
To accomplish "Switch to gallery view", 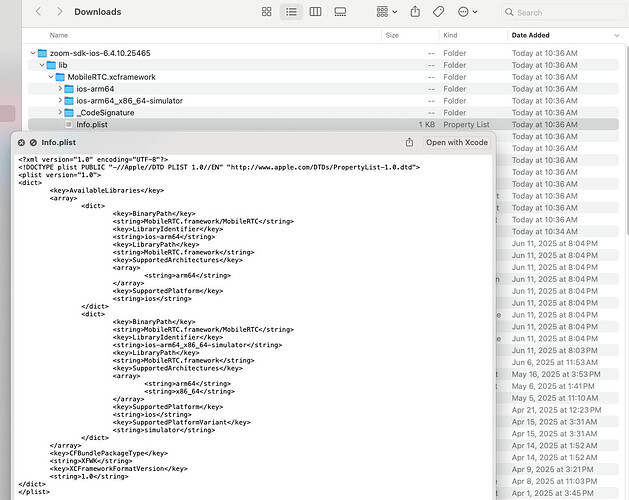I will pyautogui.click(x=340, y=12).
